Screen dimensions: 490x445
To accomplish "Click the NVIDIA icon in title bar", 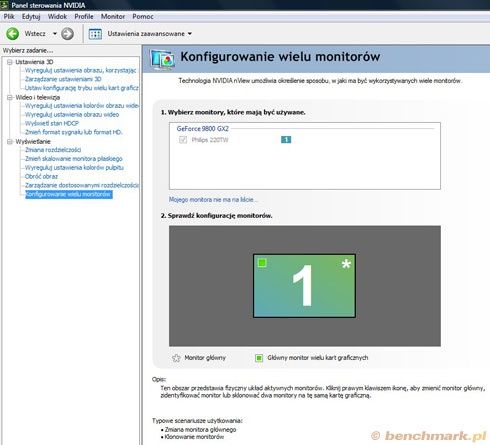I will click(x=4, y=5).
